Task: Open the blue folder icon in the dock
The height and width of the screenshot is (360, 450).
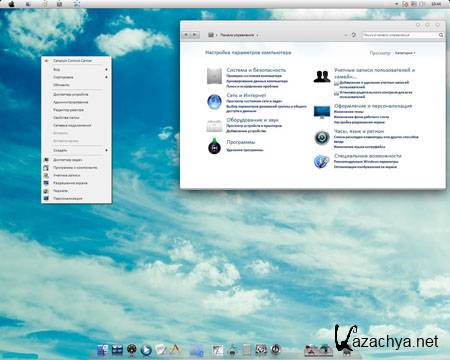Action: click(x=197, y=350)
